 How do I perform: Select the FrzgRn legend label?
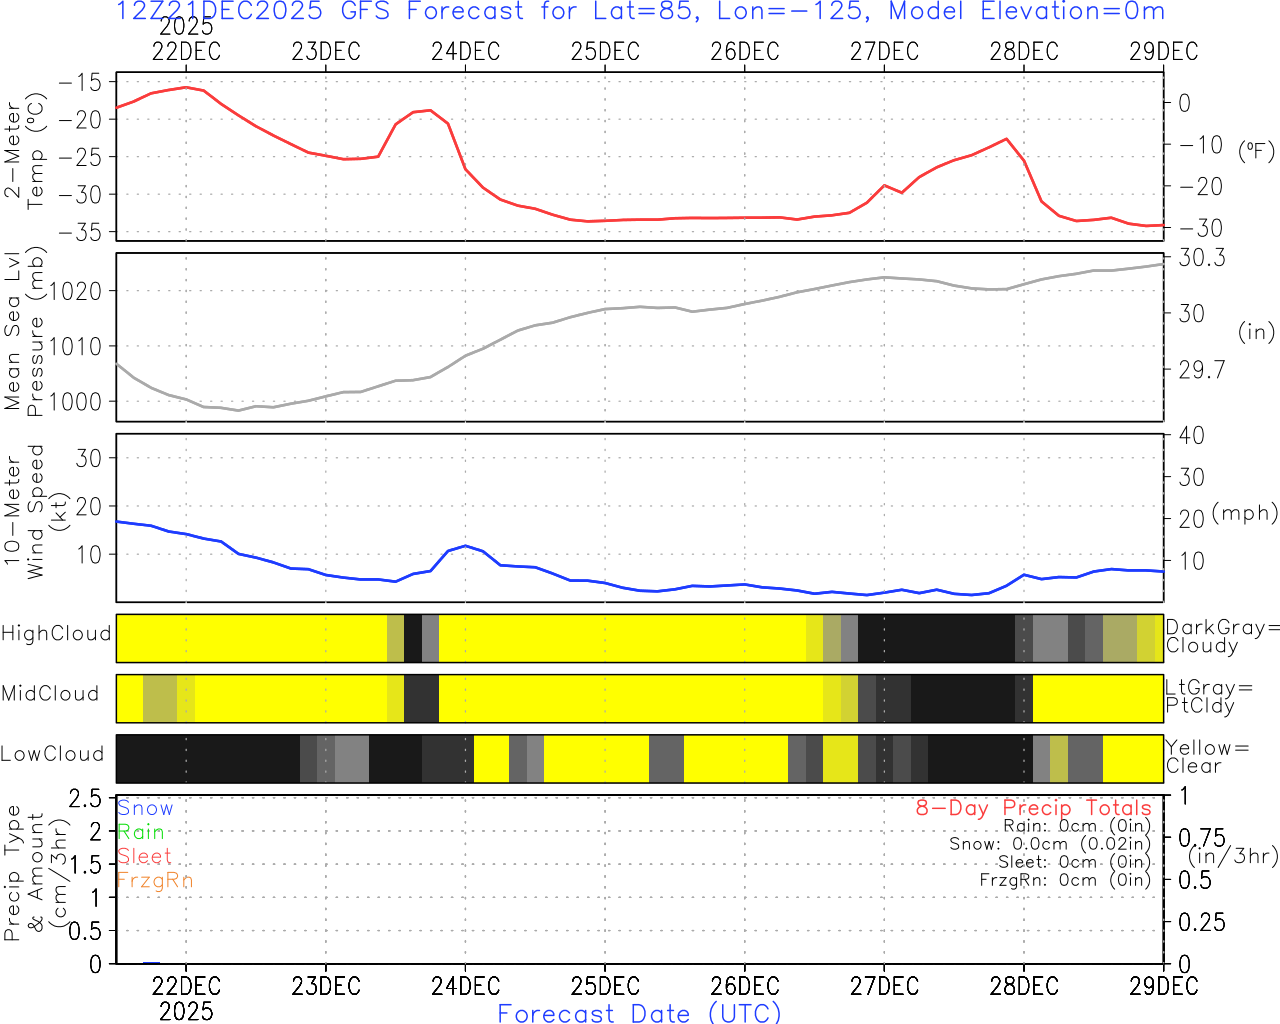154,880
